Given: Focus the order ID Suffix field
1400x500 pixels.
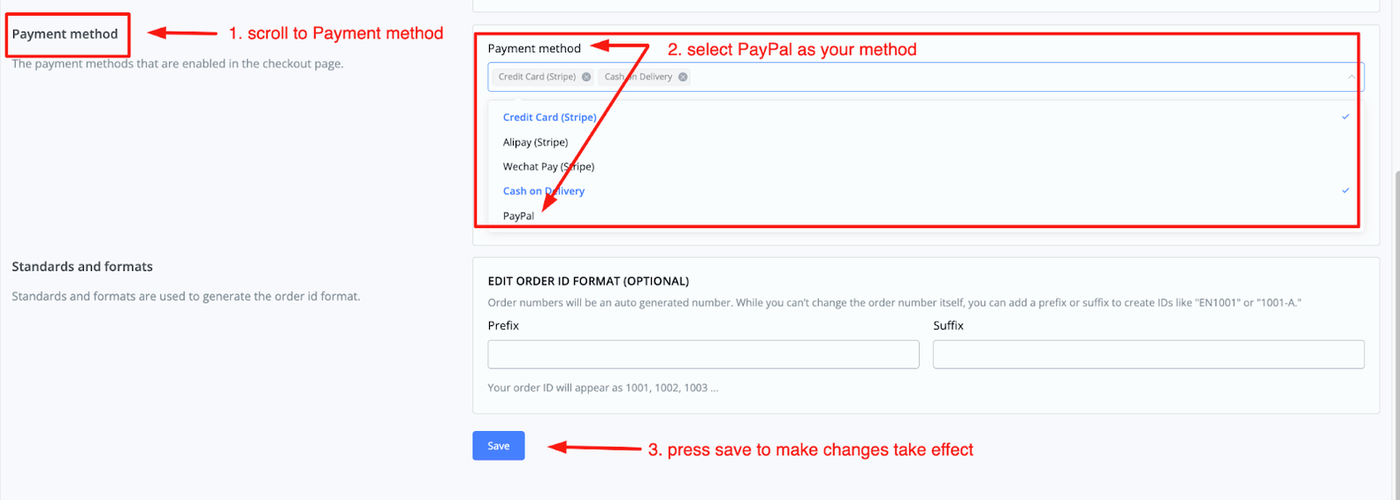Looking at the screenshot, I should tap(1148, 354).
